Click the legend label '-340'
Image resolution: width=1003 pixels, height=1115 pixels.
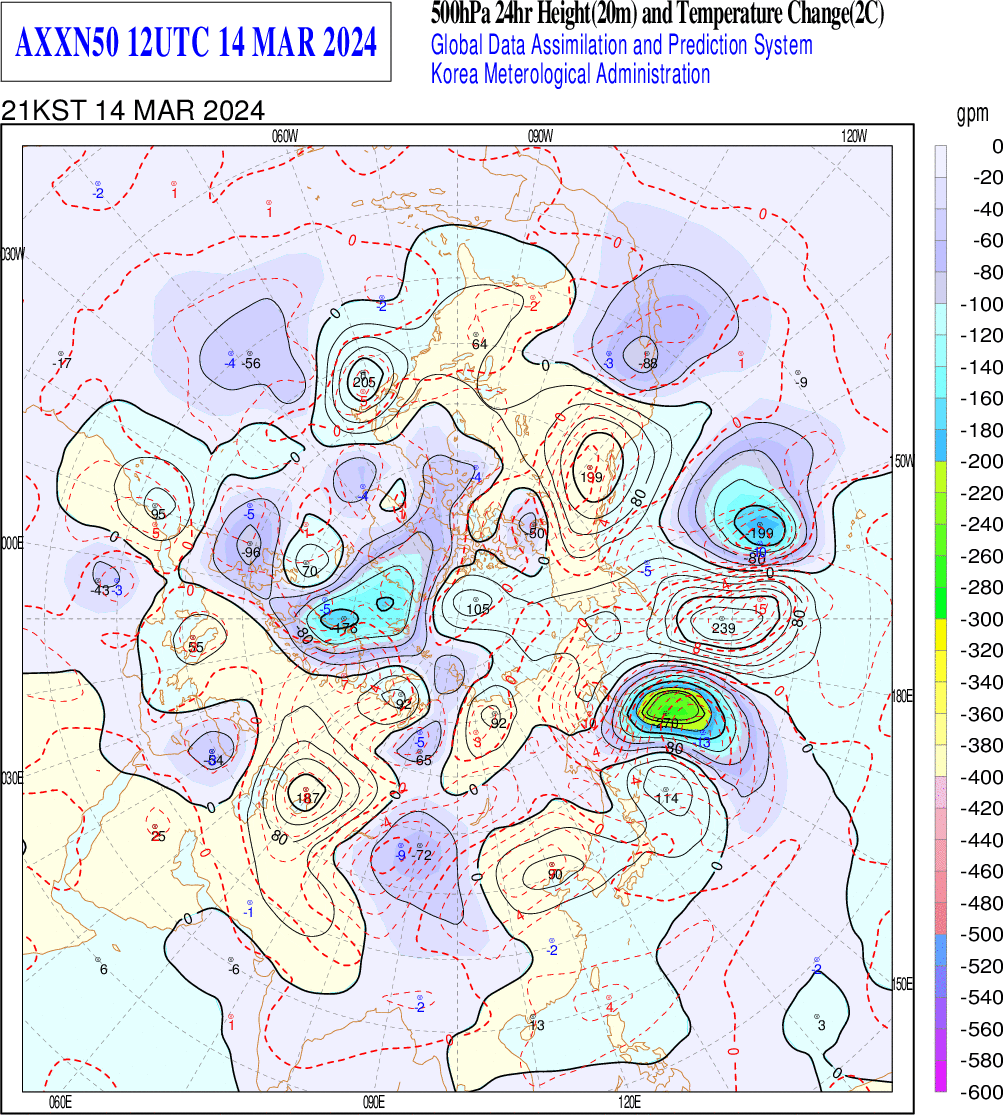click(x=981, y=682)
